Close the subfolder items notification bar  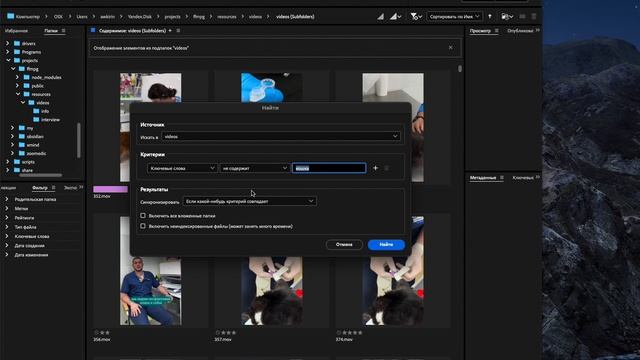[x=451, y=48]
